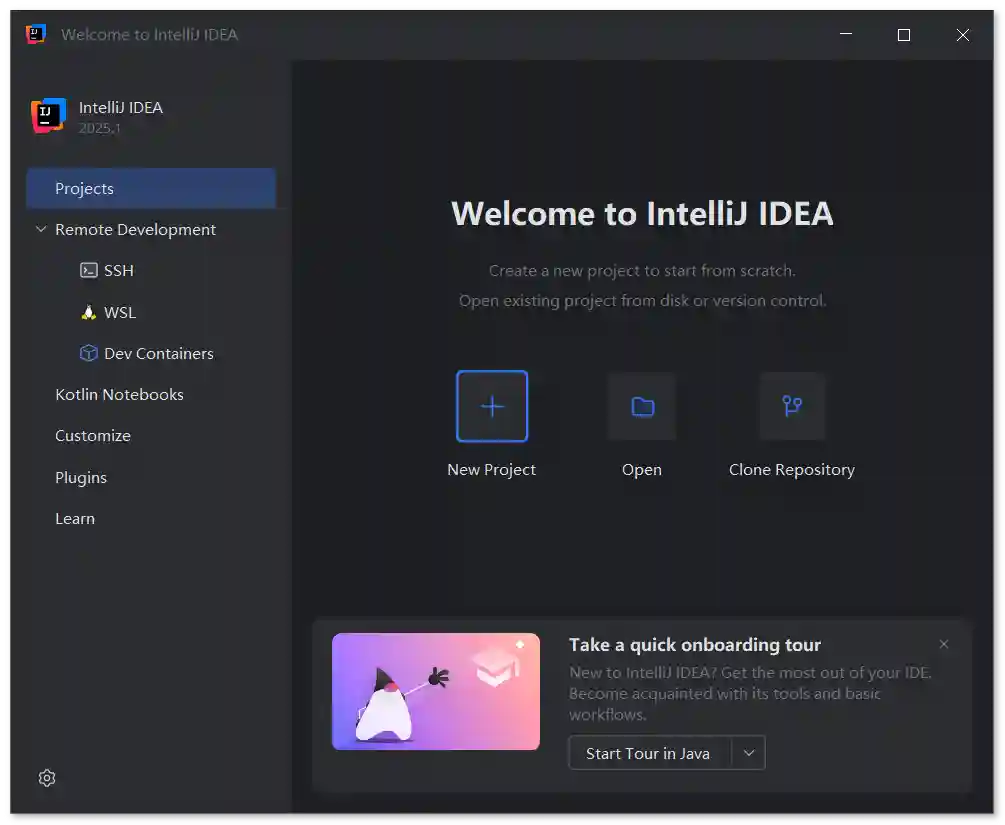Select the Projects tab in sidebar
Image resolution: width=1005 pixels, height=825 pixels.
(150, 189)
